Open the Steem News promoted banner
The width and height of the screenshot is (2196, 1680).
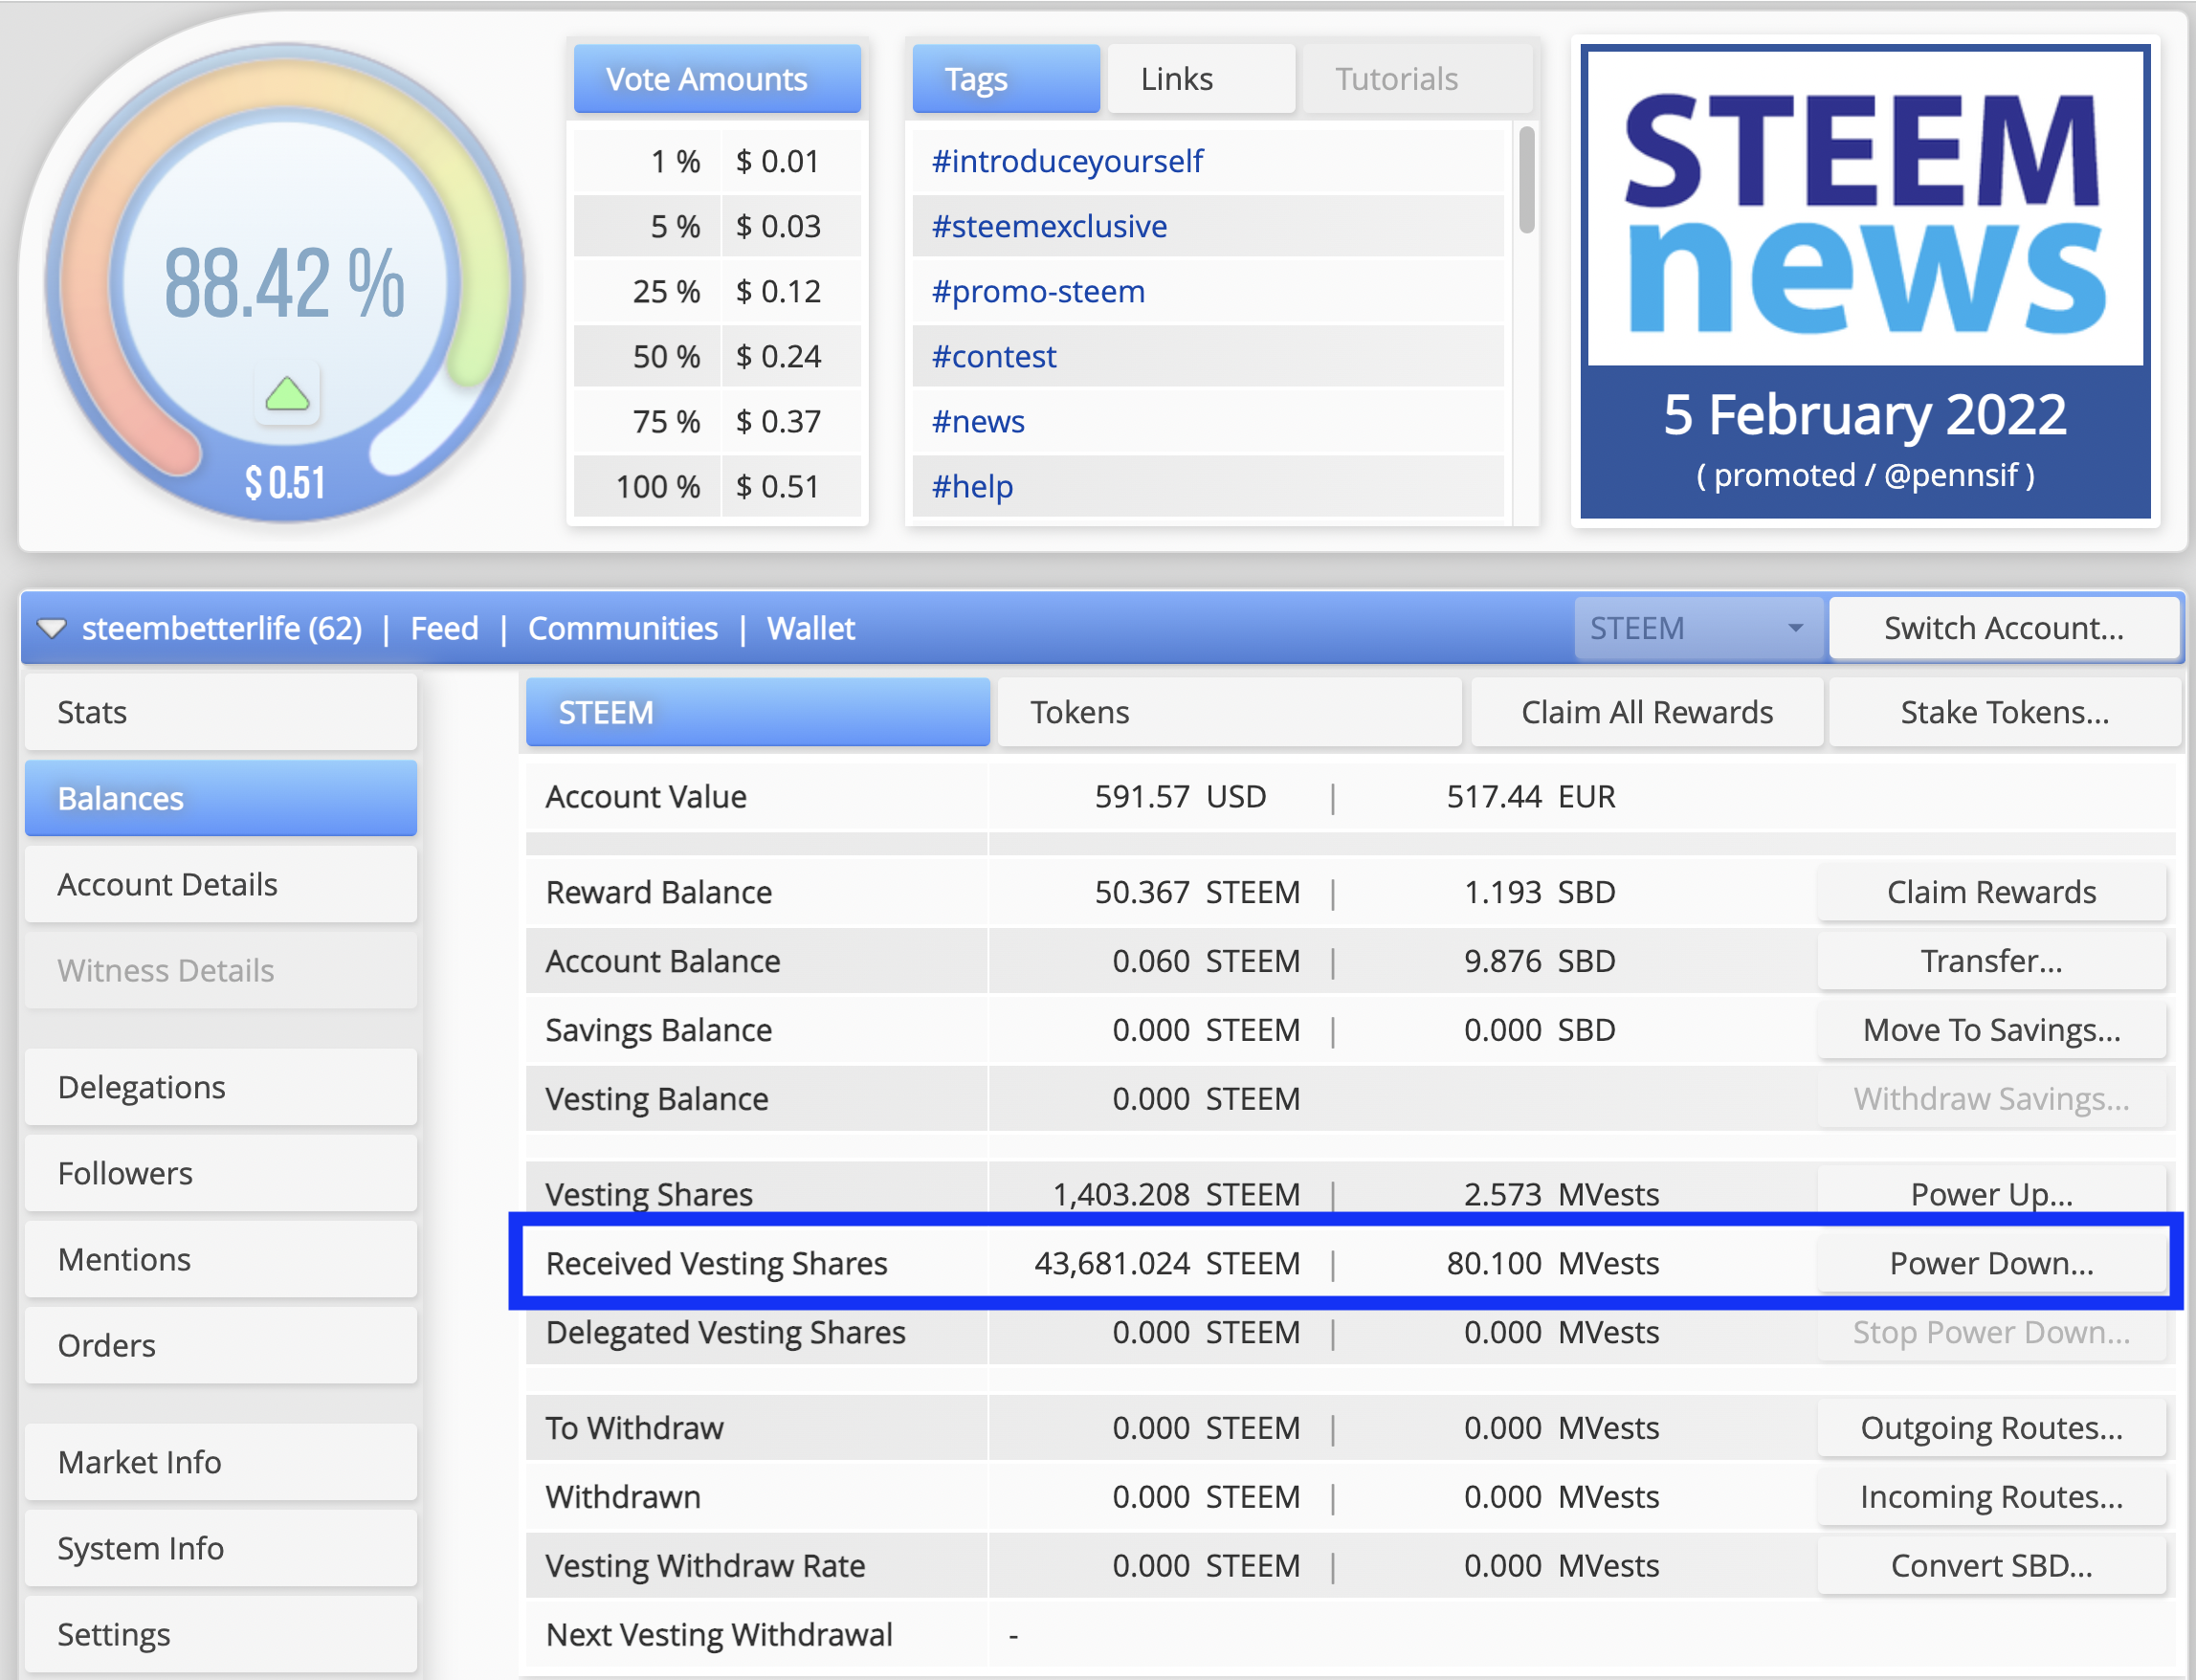[x=1865, y=281]
